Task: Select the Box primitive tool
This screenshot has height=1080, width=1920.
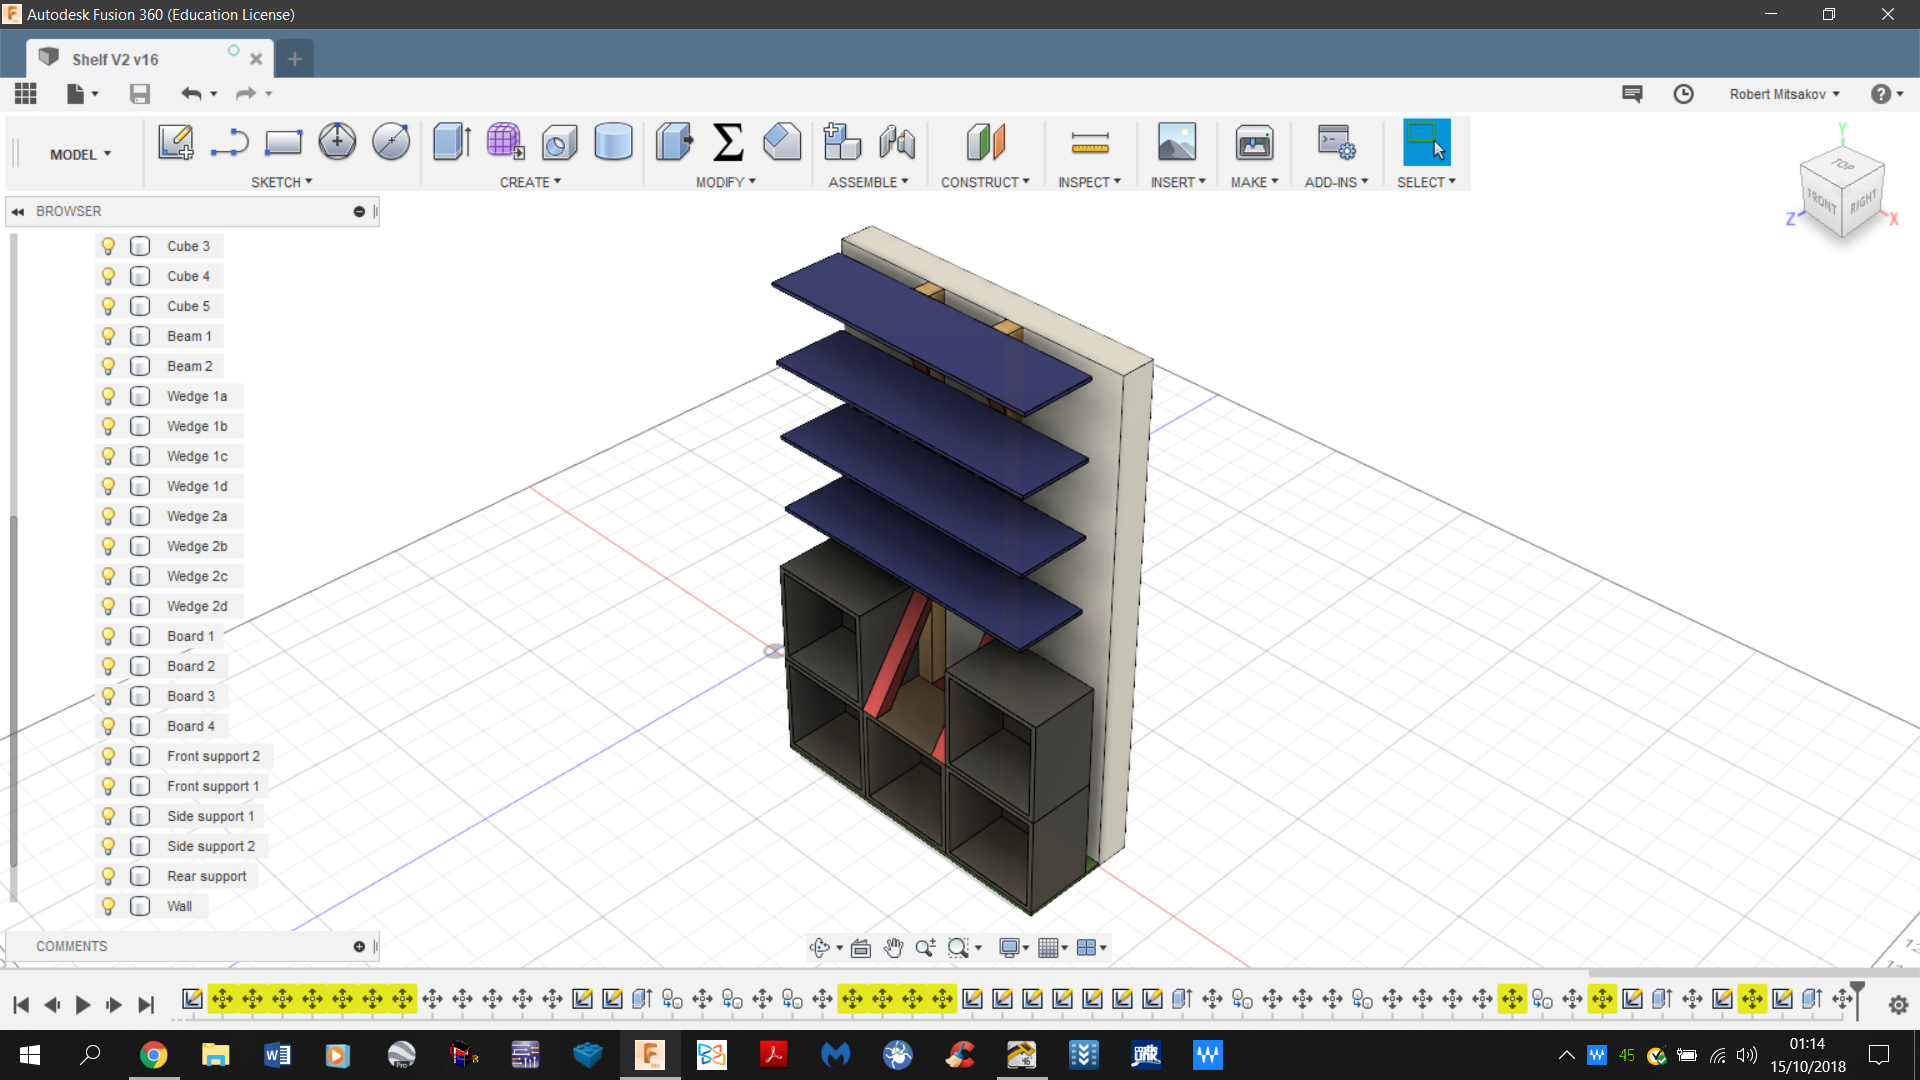Action: (559, 142)
